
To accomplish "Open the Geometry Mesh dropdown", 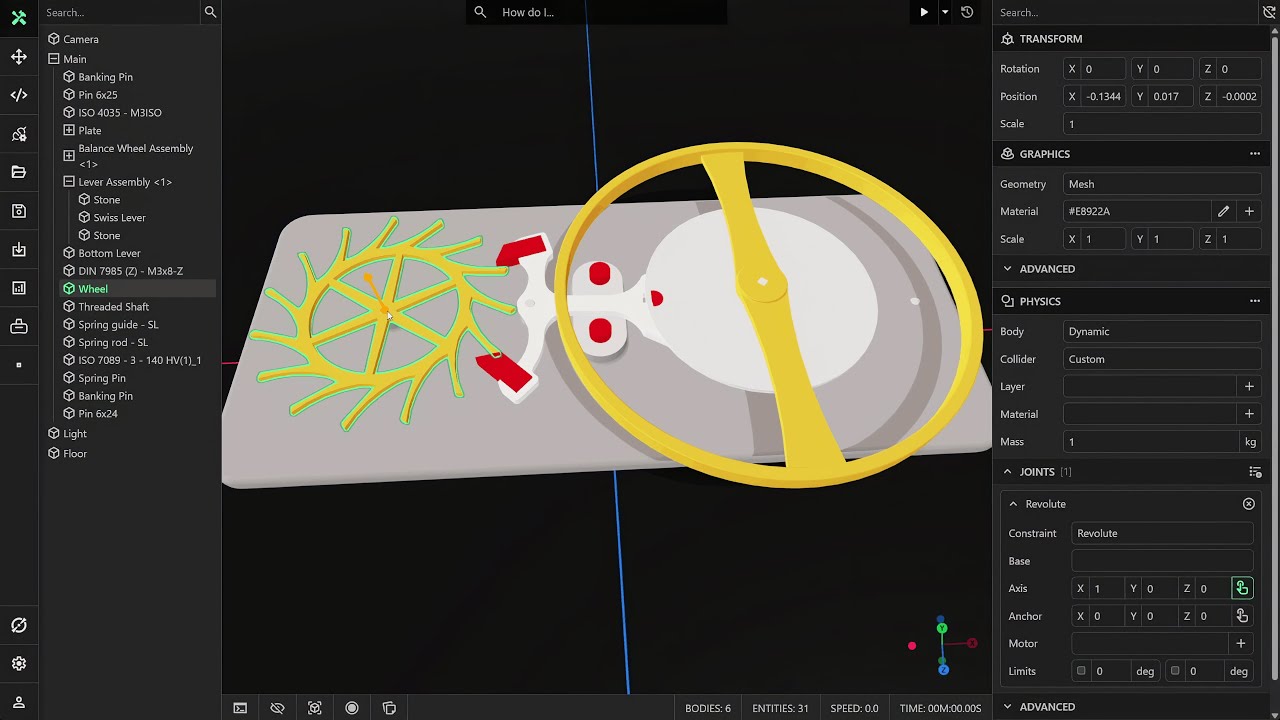I will pyautogui.click(x=1162, y=184).
